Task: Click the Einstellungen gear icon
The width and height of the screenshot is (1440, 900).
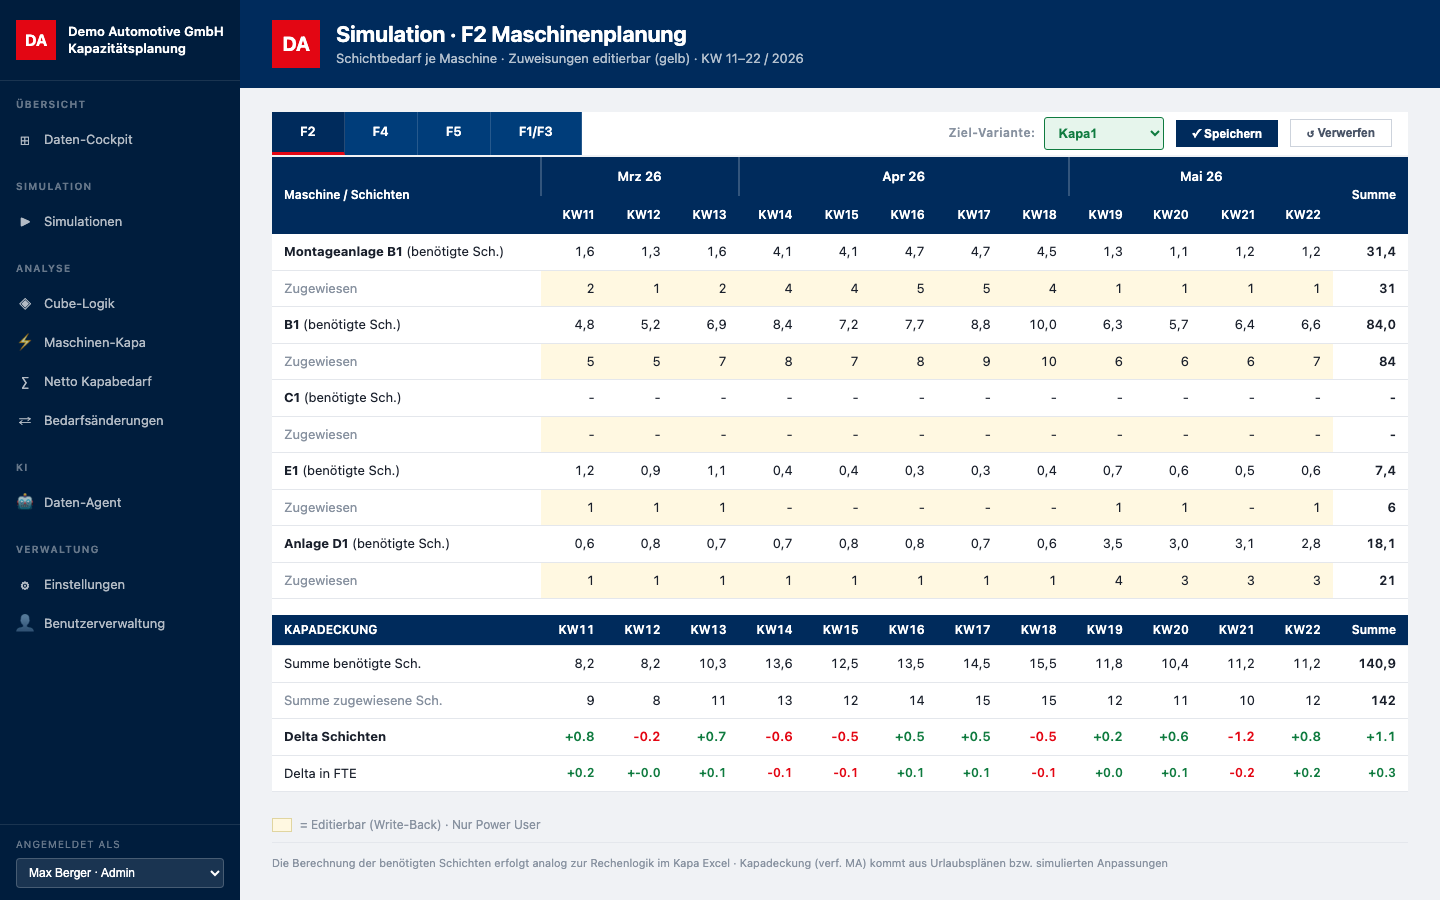Action: (x=25, y=585)
